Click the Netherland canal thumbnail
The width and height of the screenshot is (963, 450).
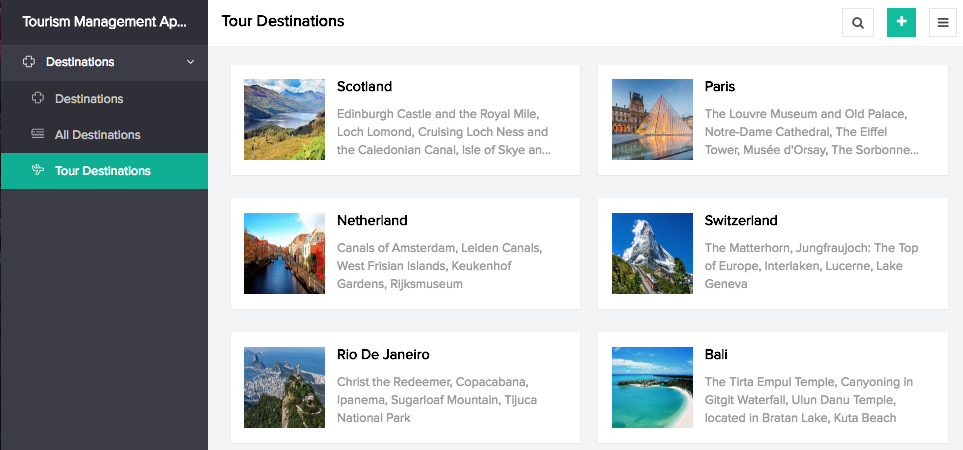pyautogui.click(x=284, y=253)
